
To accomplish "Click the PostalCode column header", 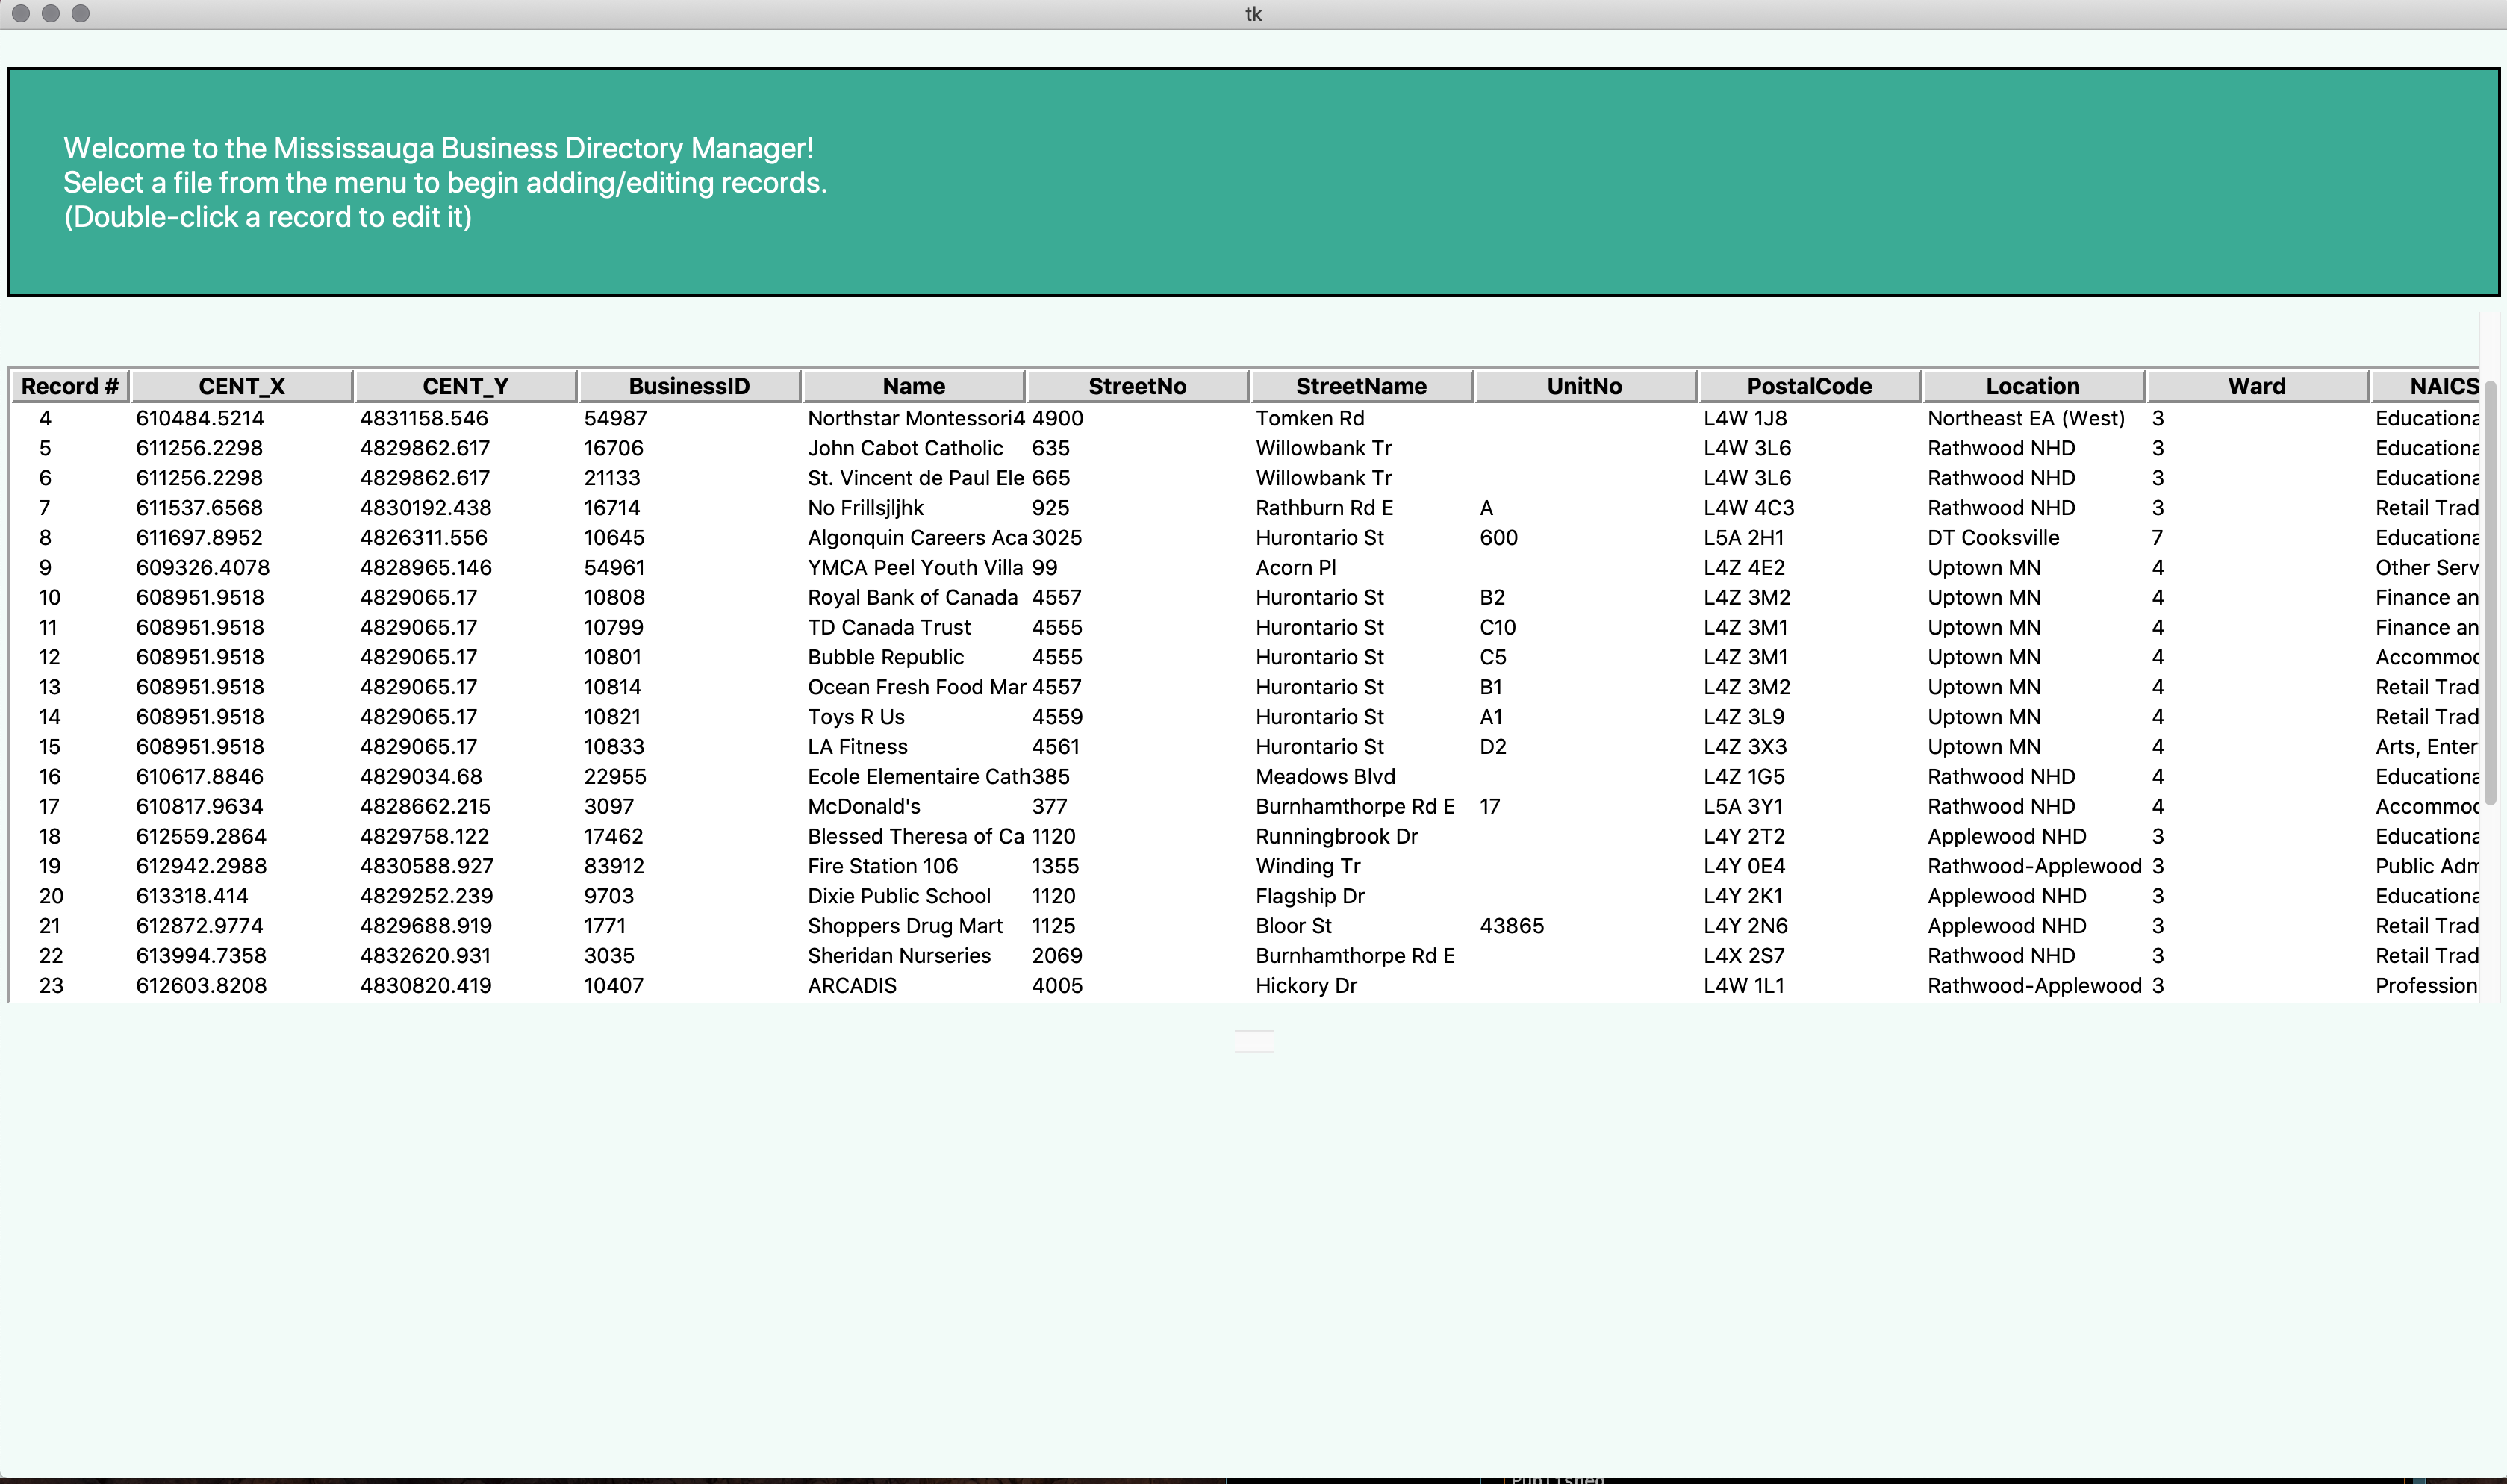I will click(1808, 386).
